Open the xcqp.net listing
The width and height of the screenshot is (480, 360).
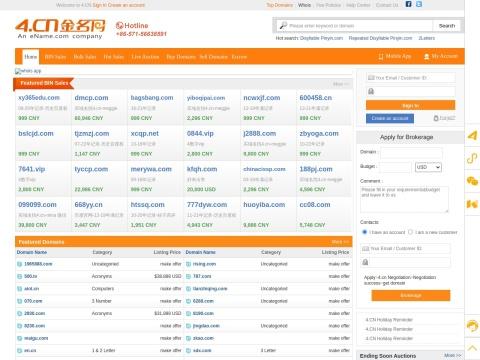[145, 133]
